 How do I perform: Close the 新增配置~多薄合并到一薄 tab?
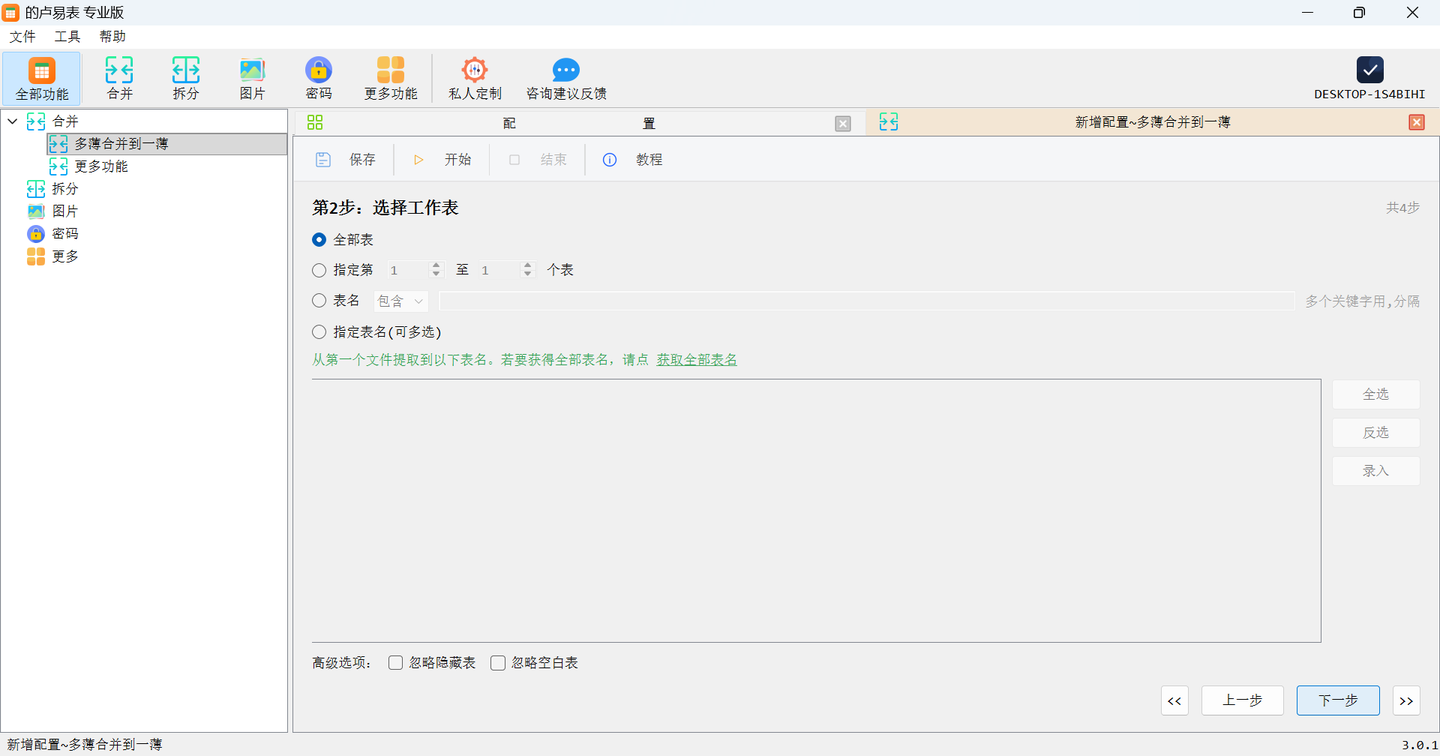coord(1416,122)
